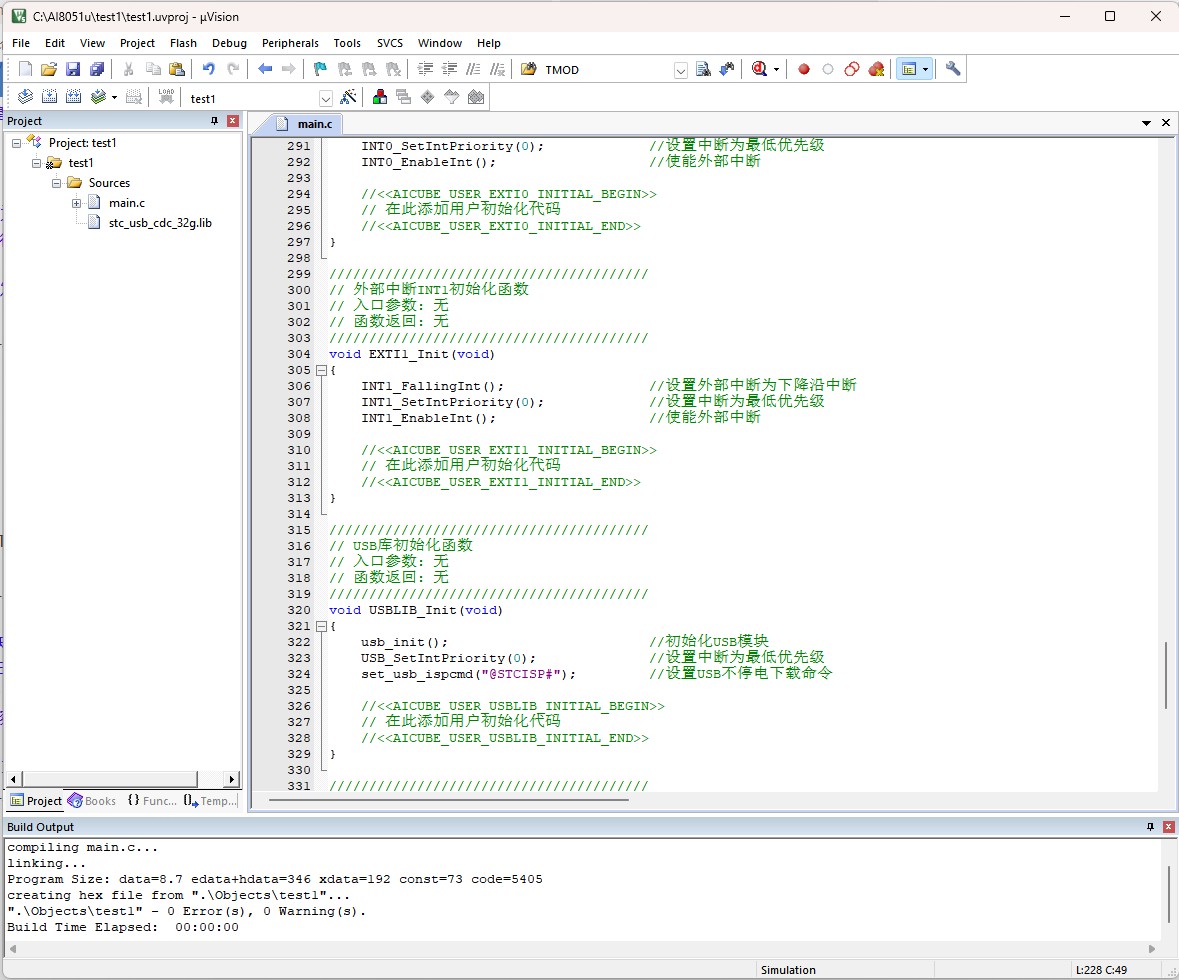Click the Find in Files folder icon
The image size is (1179, 980).
point(529,69)
